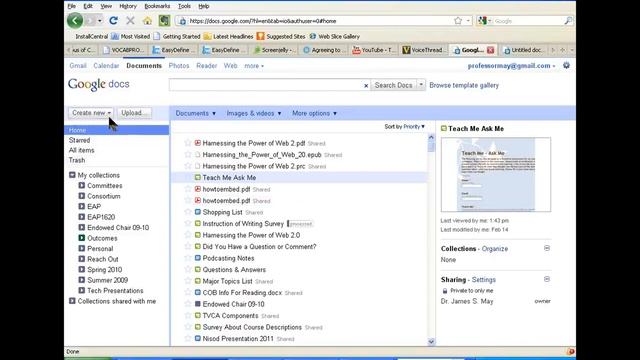Select Trash in left sidebar
Image resolution: width=640 pixels, height=360 pixels.
pyautogui.click(x=77, y=160)
